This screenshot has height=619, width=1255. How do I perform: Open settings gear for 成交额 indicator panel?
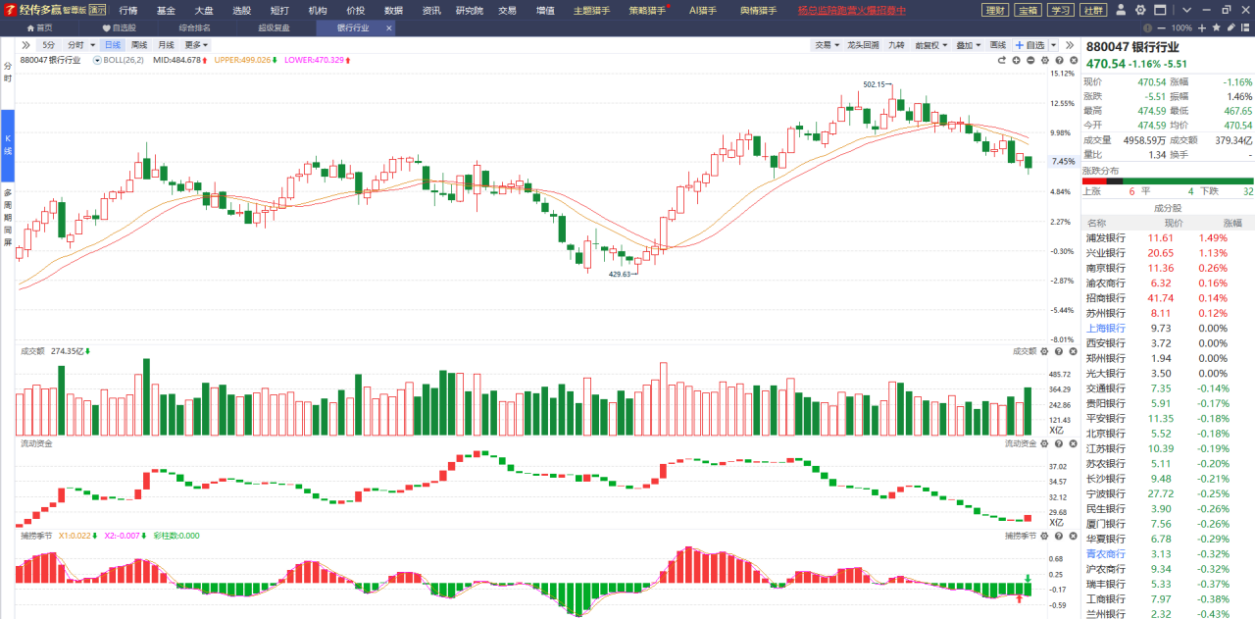1045,351
